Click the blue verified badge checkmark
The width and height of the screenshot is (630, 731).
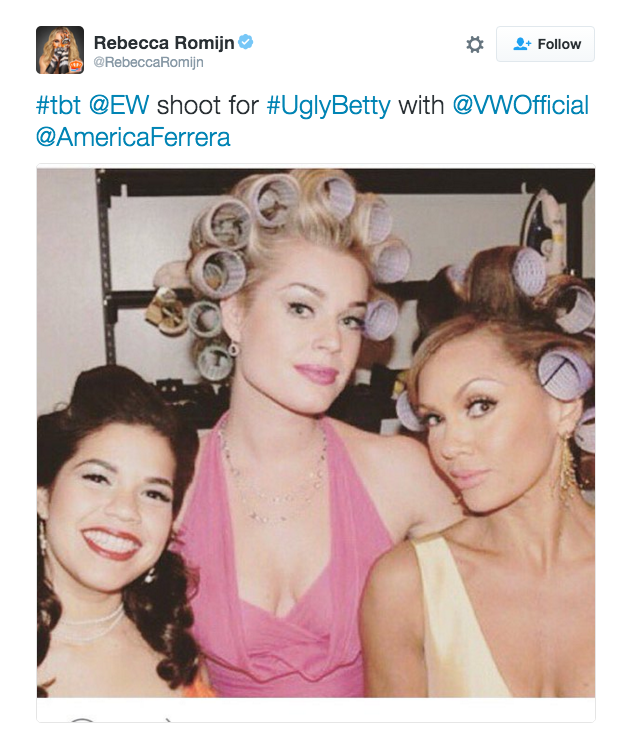point(246,42)
